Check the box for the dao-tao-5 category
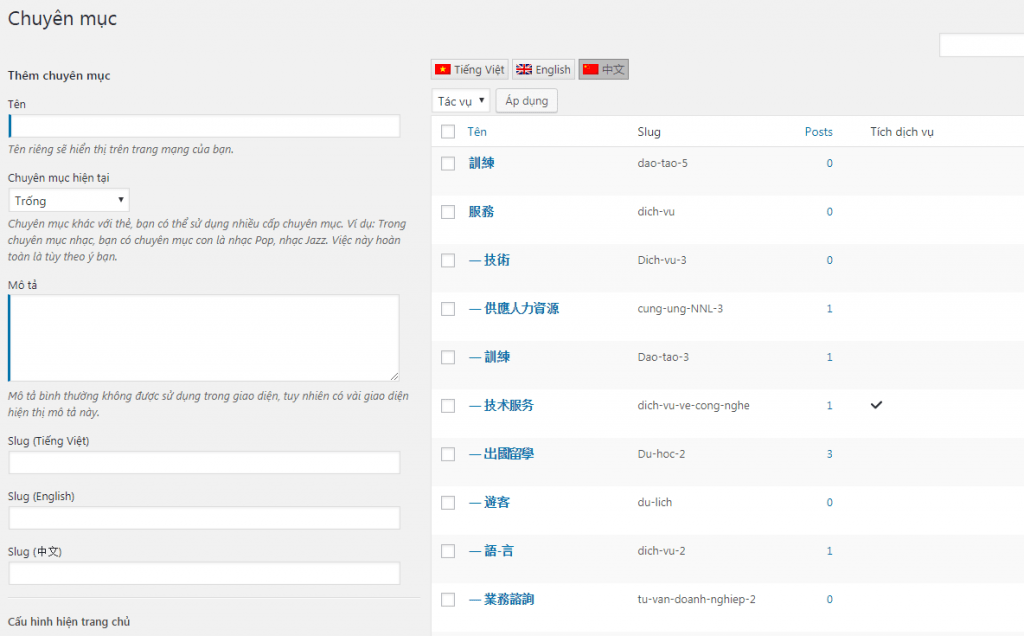This screenshot has height=636, width=1024. point(448,164)
